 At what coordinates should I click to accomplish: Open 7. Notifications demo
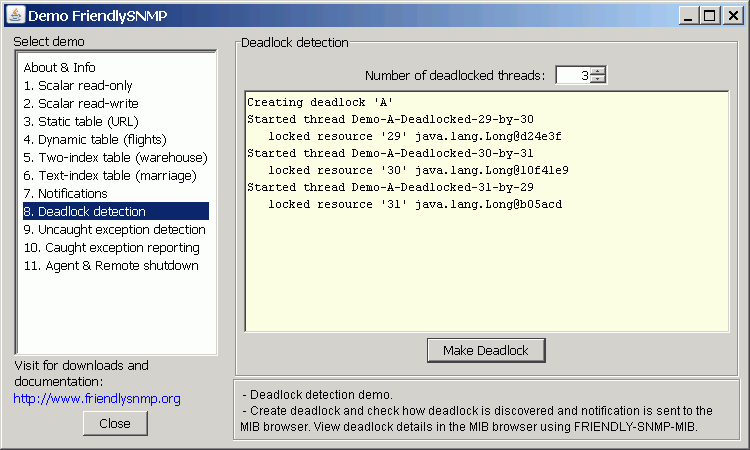pos(66,194)
